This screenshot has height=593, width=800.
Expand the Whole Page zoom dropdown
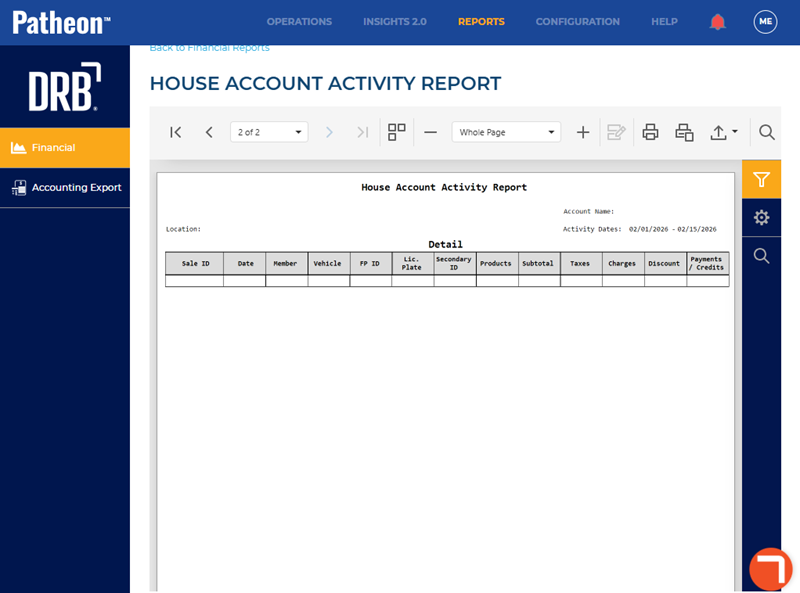click(506, 132)
